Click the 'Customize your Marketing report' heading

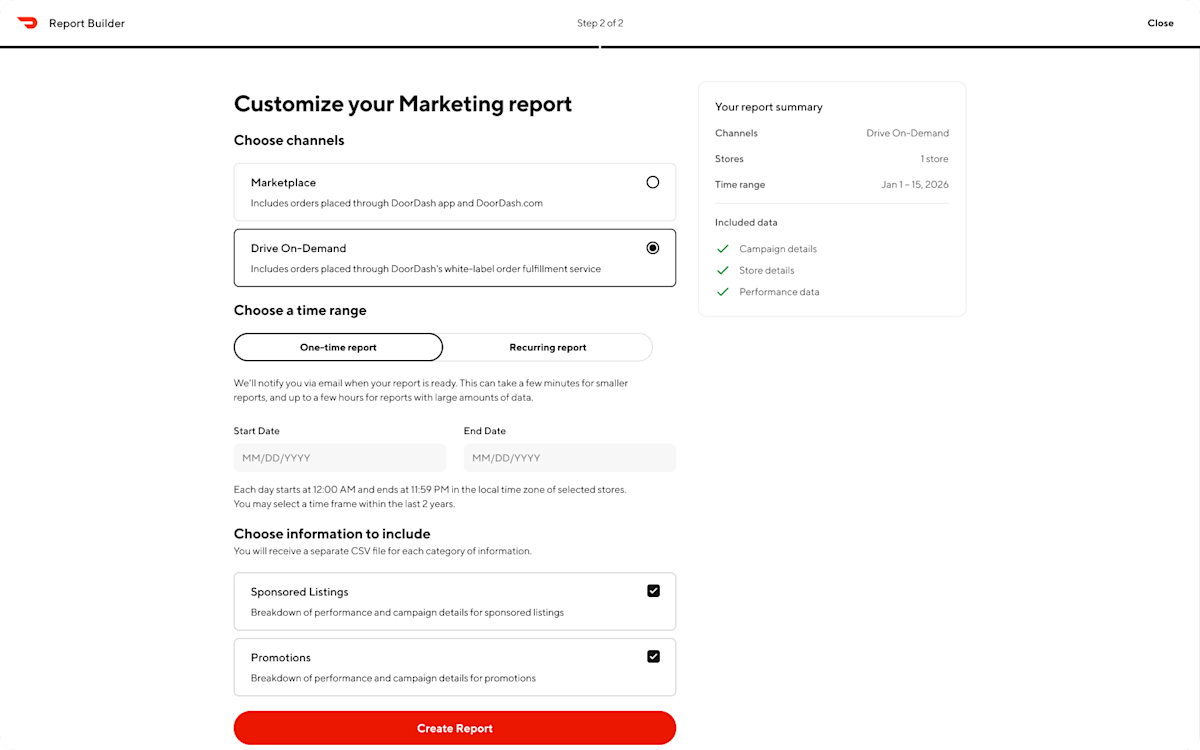point(403,104)
